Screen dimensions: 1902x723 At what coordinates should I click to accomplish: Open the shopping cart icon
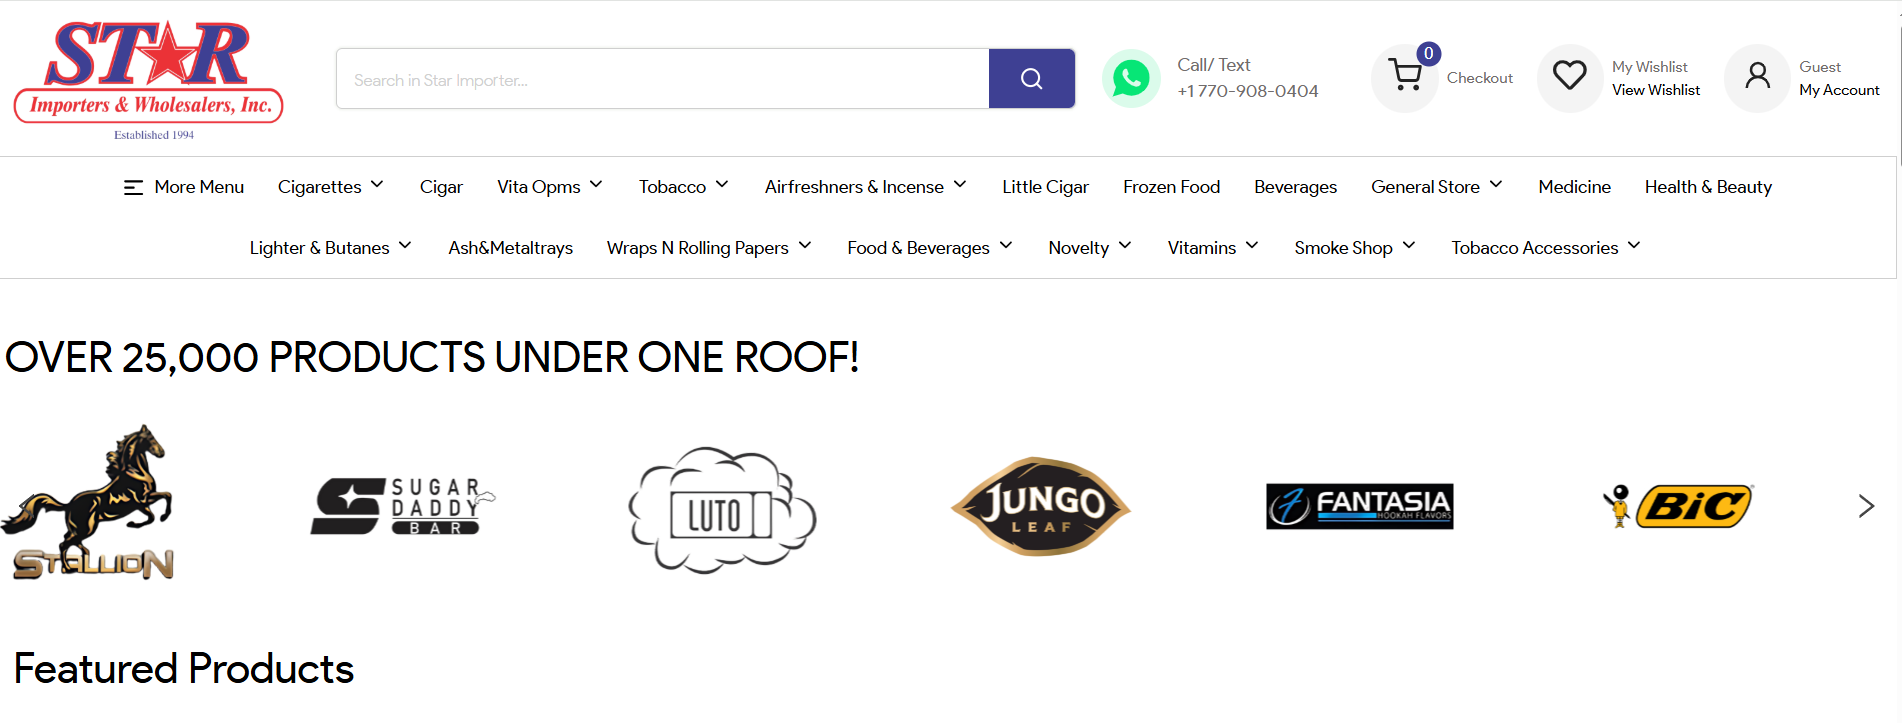click(x=1405, y=78)
